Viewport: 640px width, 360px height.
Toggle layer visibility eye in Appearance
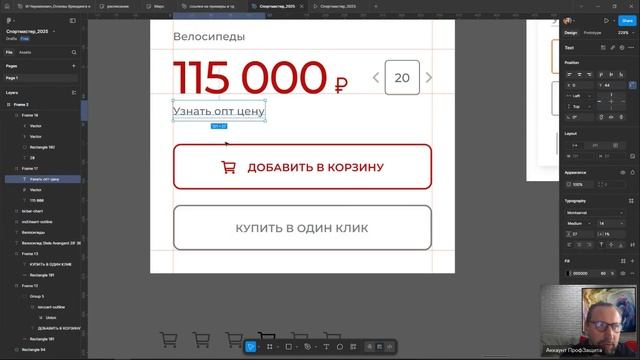[x=623, y=172]
